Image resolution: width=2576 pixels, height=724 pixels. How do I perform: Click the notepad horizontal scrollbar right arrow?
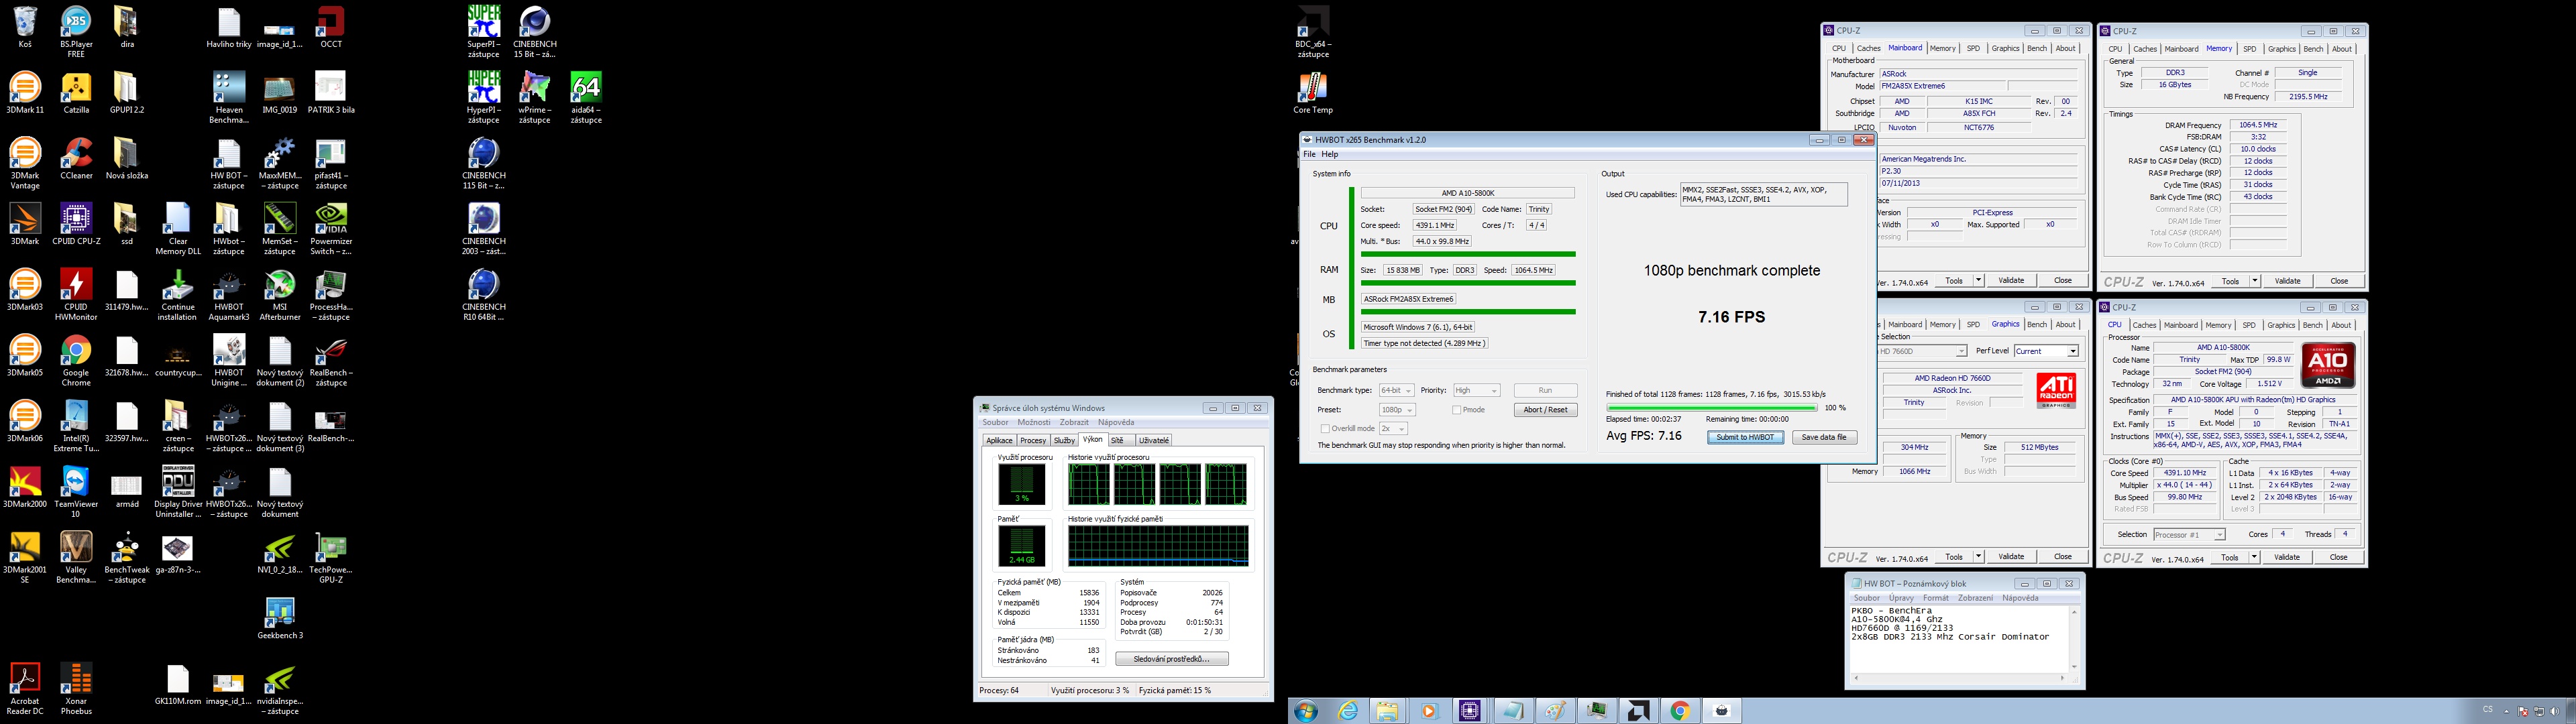pos(2062,678)
